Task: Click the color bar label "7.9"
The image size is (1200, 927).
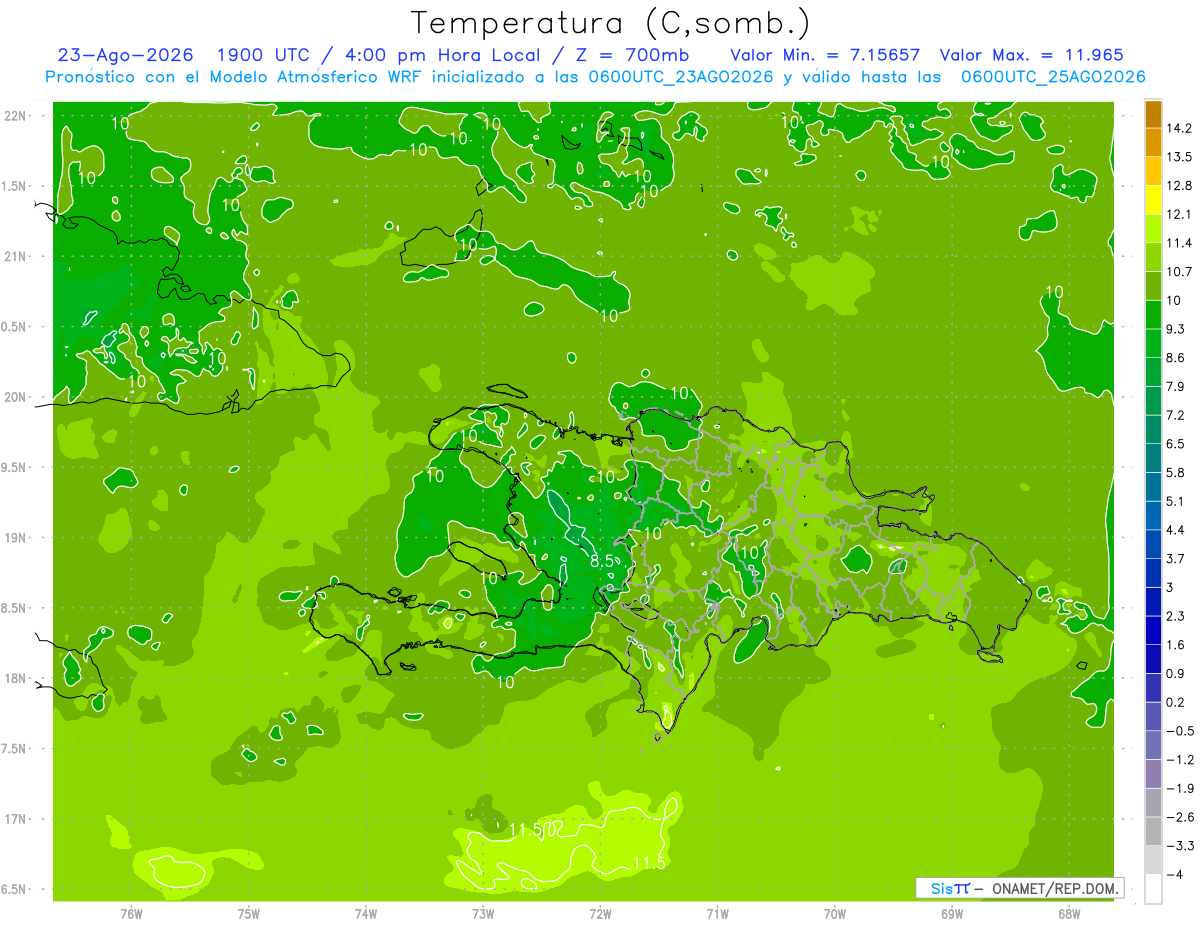Action: pos(1177,386)
